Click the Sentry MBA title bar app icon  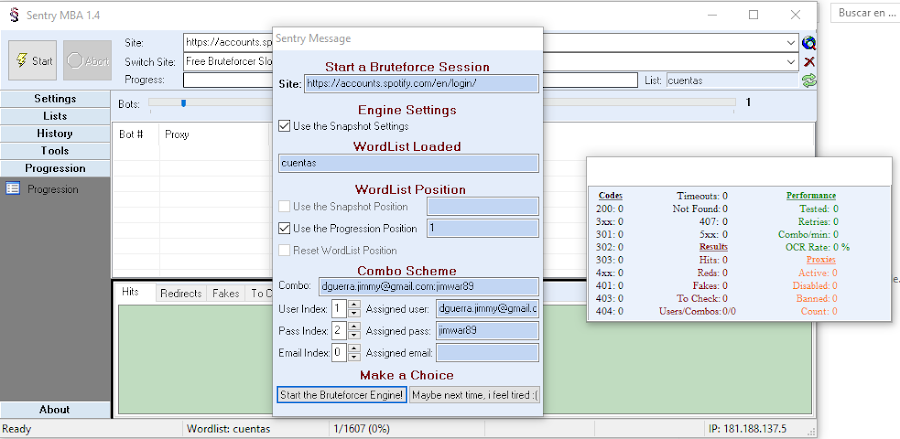(14, 15)
